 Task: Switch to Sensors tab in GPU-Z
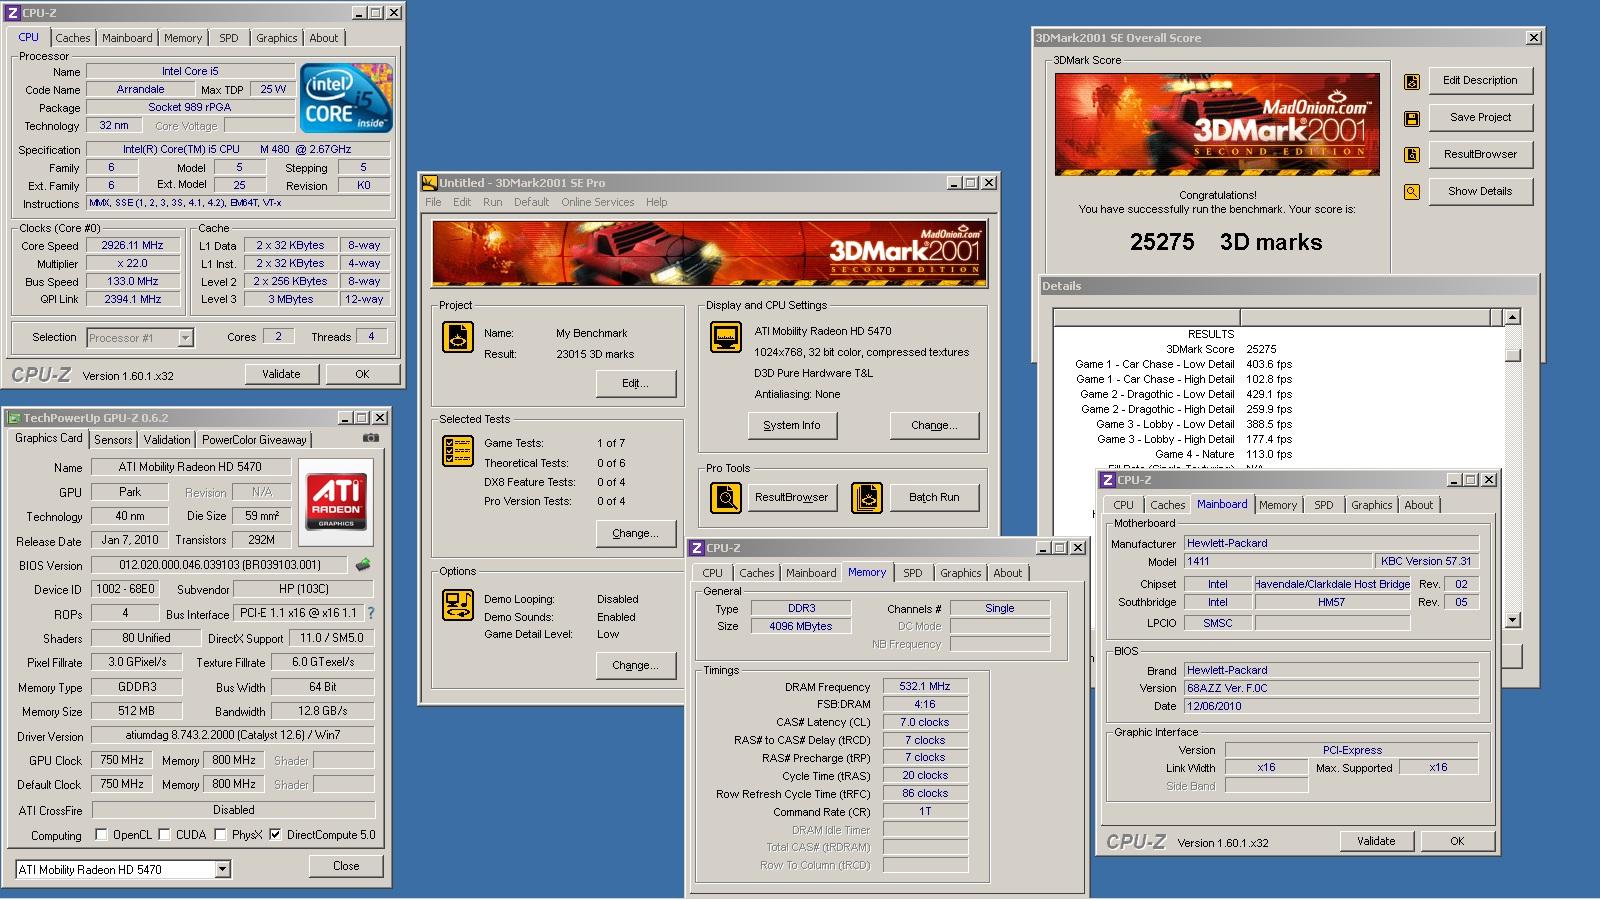click(x=113, y=440)
